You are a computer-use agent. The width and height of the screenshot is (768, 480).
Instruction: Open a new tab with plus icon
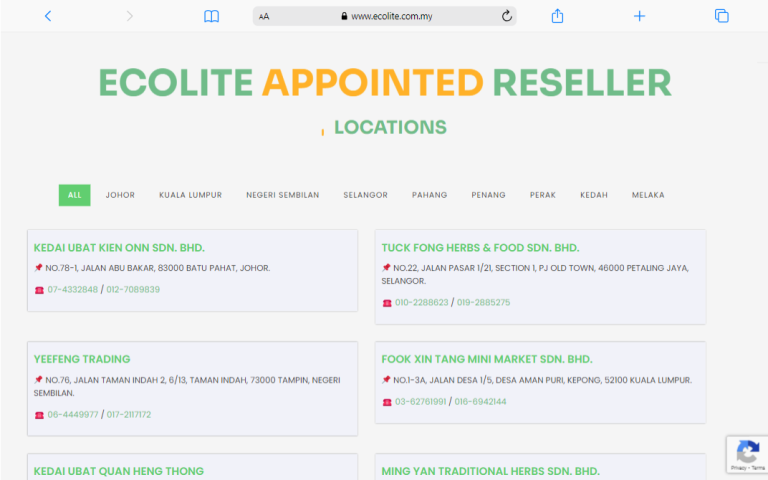click(x=639, y=16)
